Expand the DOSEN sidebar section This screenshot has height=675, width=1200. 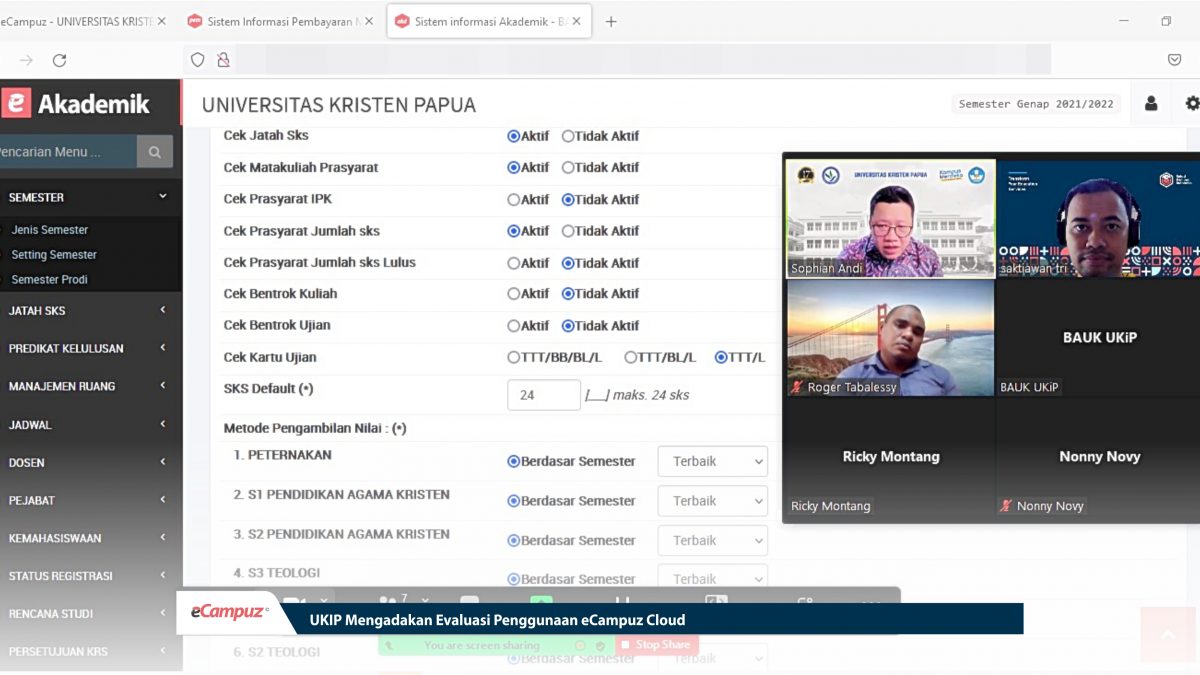click(x=91, y=462)
